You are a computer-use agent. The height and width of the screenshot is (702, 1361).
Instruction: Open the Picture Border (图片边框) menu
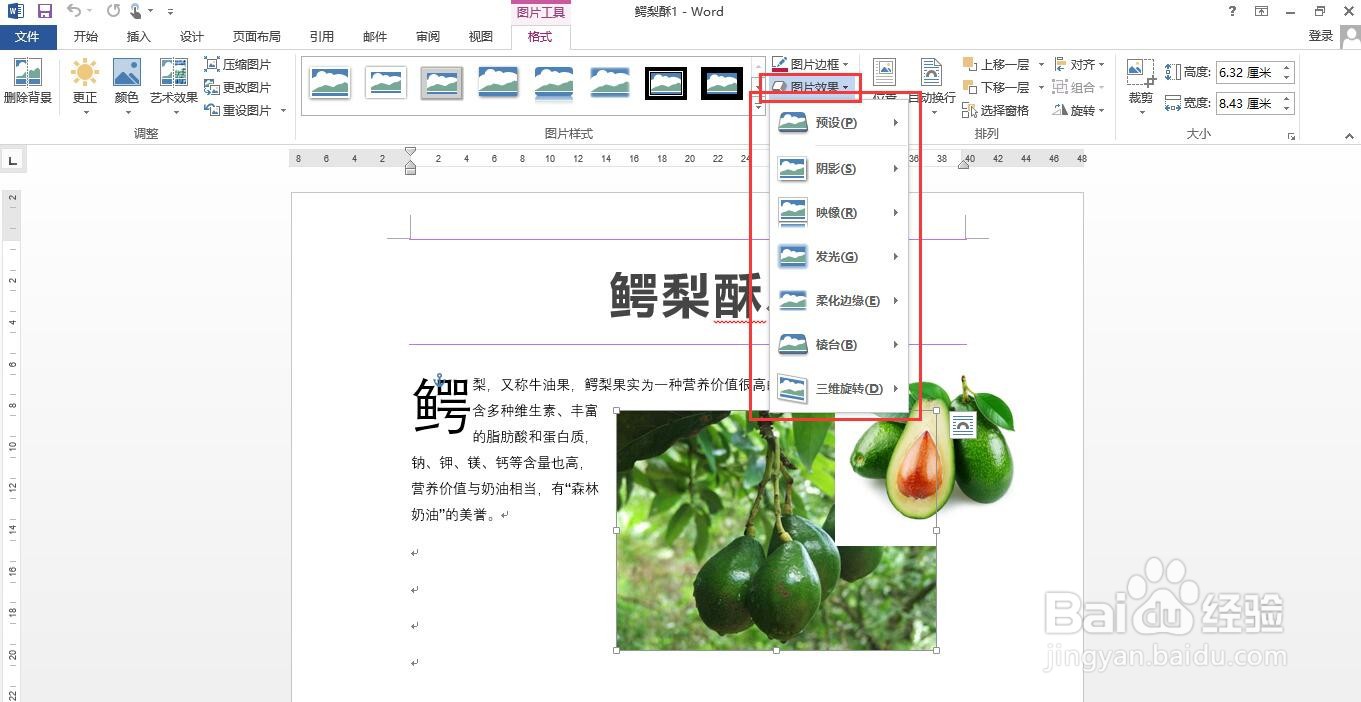(811, 64)
